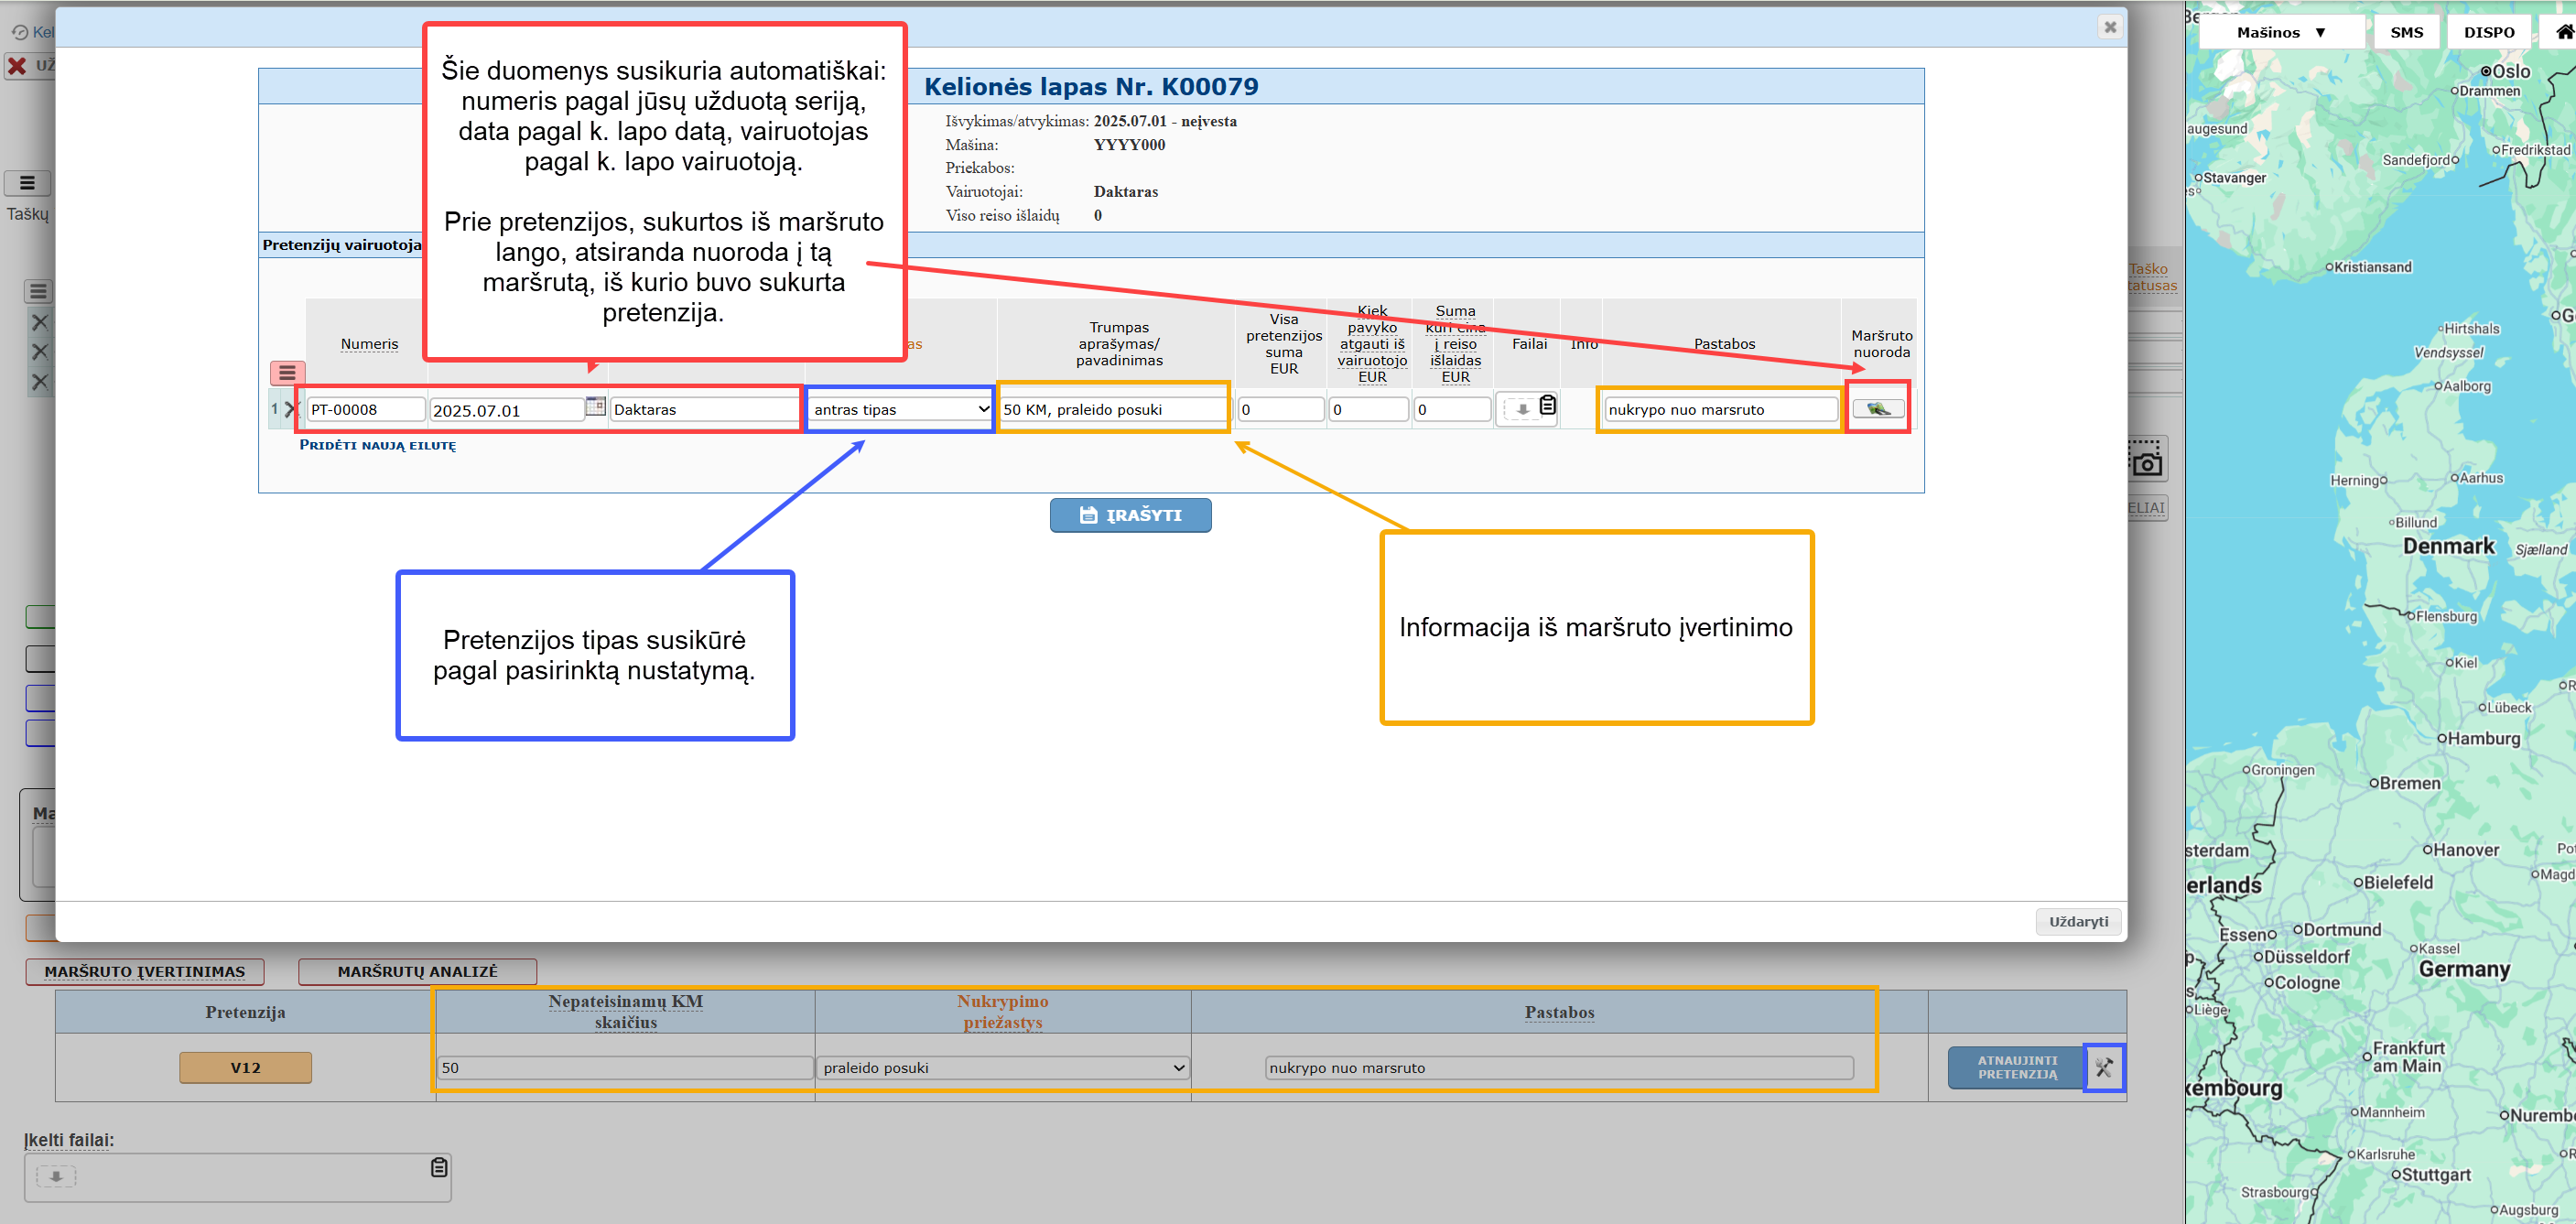The image size is (2576, 1224).
Task: Close the dialog with top X icon
Action: tap(2110, 27)
